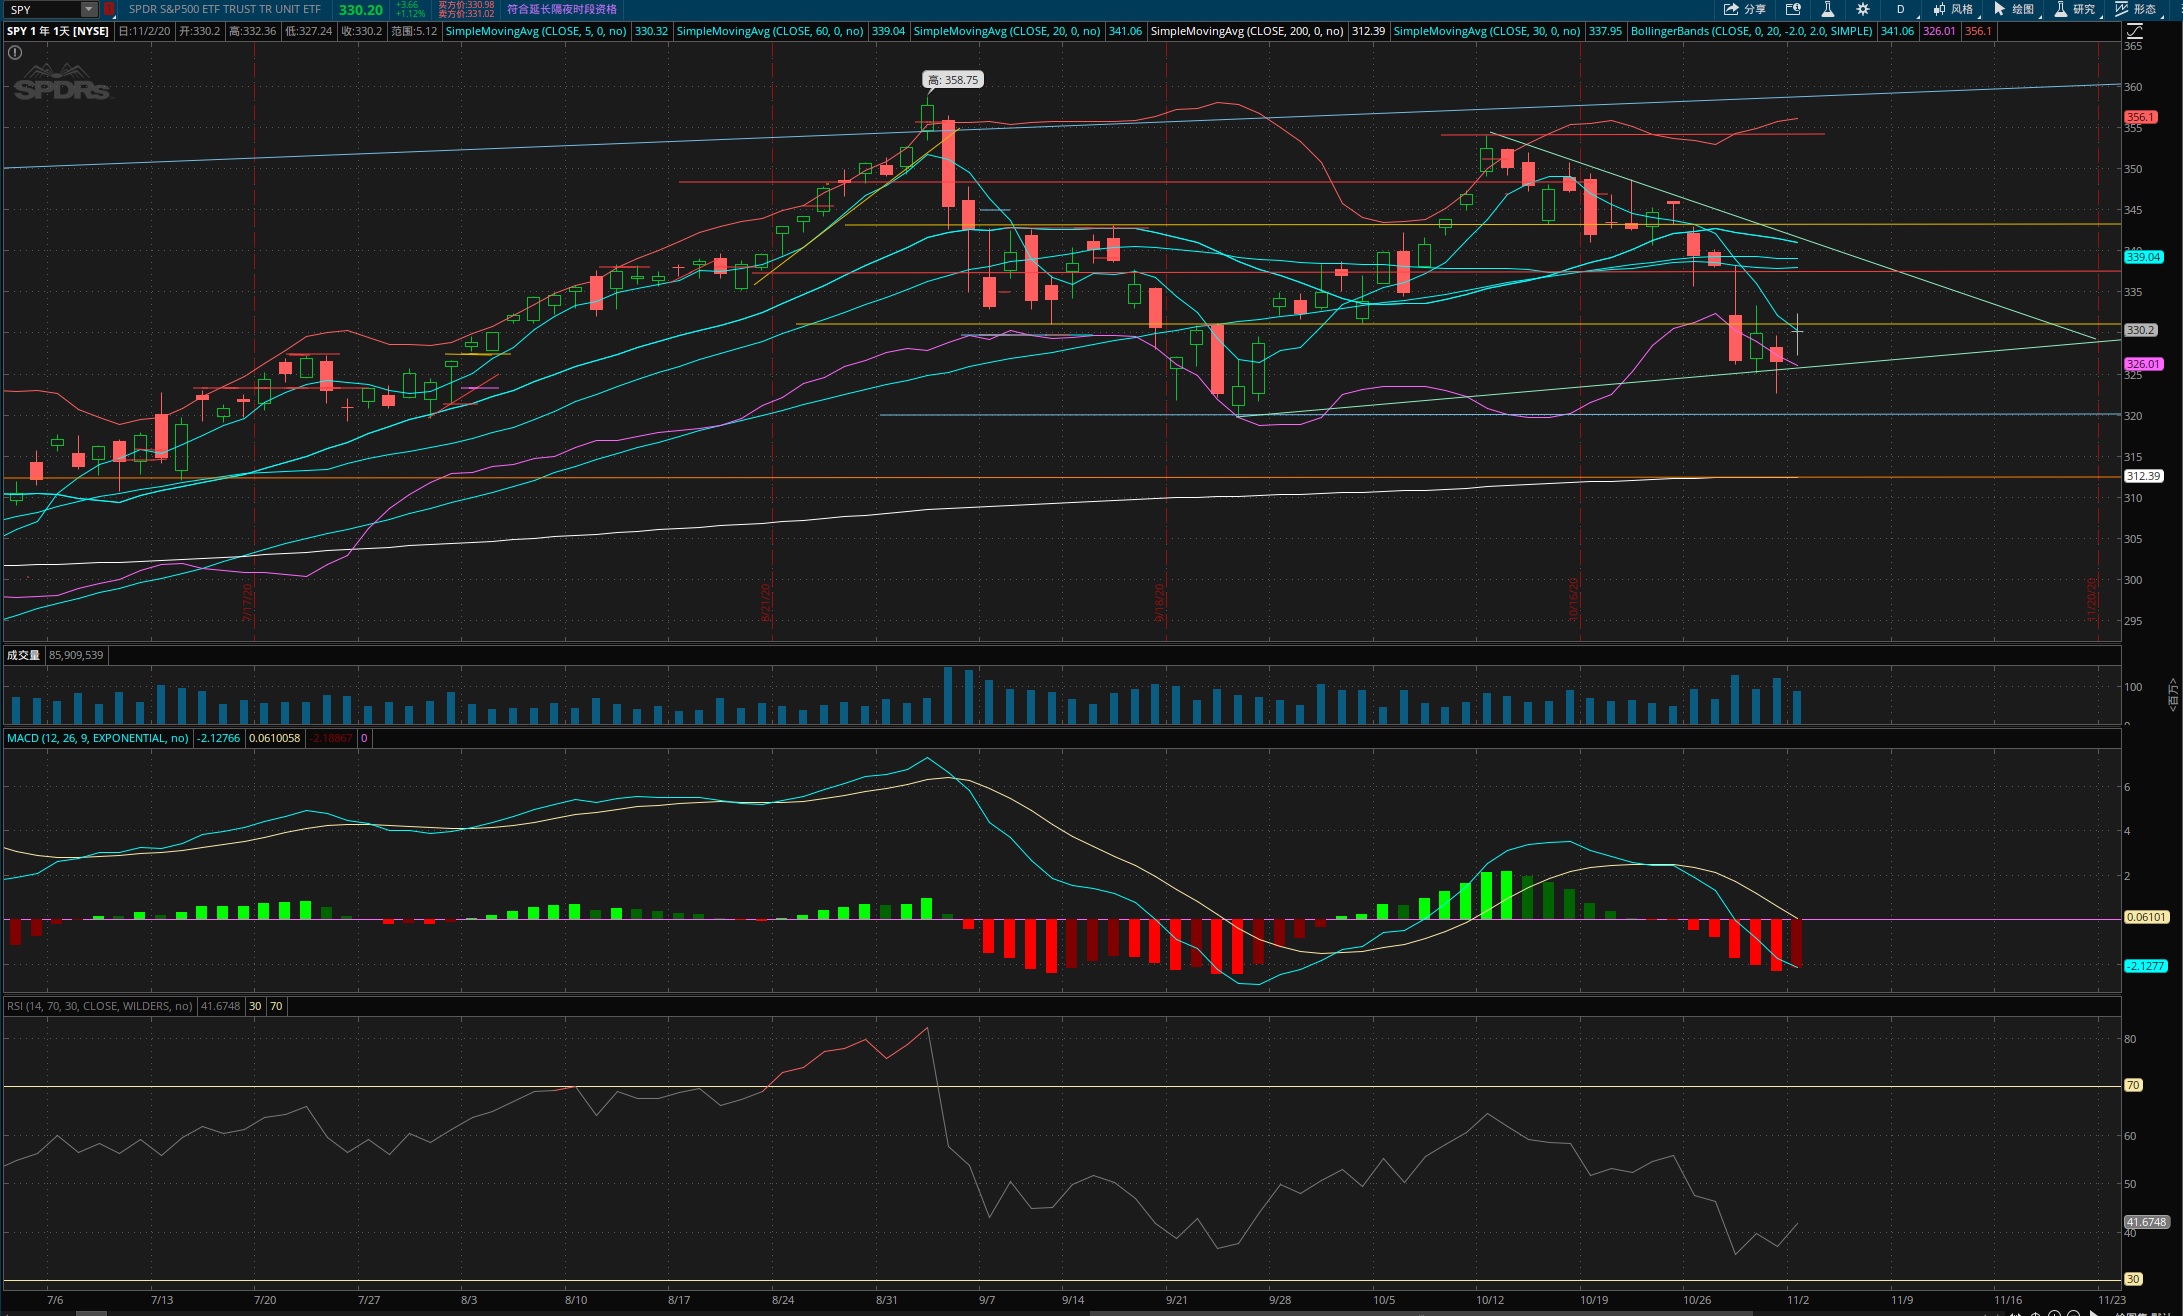Click the 339.04 price axis tag
The width and height of the screenshot is (2183, 1316).
(2143, 257)
